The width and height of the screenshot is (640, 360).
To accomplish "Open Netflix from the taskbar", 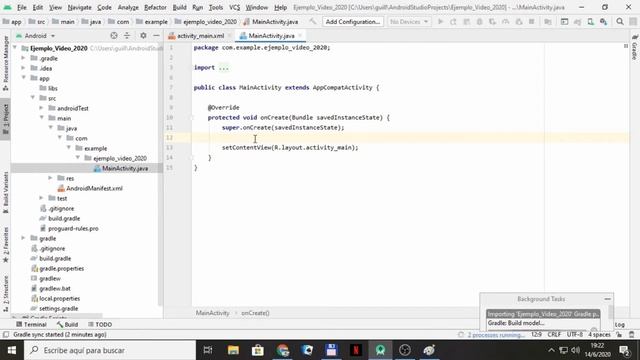I will 356,350.
